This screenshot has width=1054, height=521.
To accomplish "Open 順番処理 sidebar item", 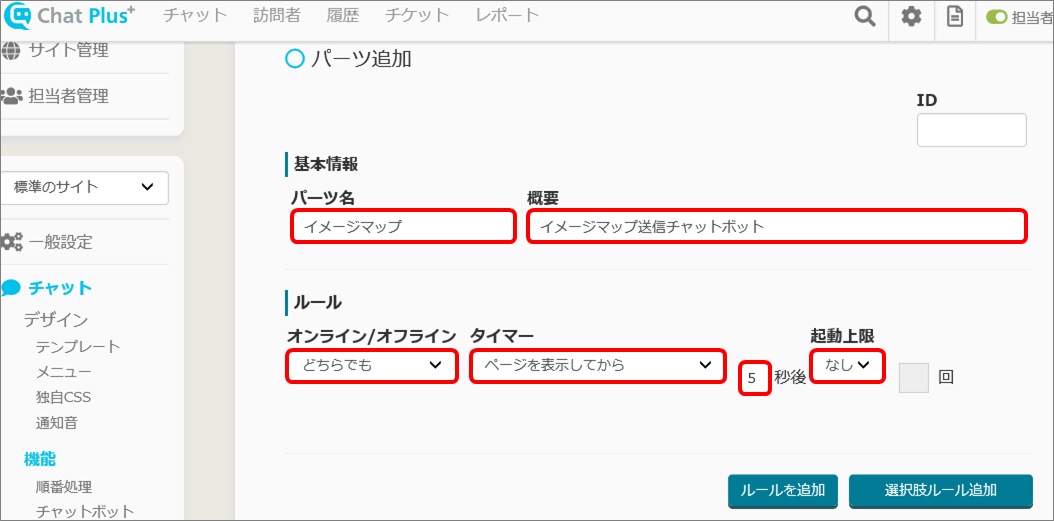I will pyautogui.click(x=64, y=487).
